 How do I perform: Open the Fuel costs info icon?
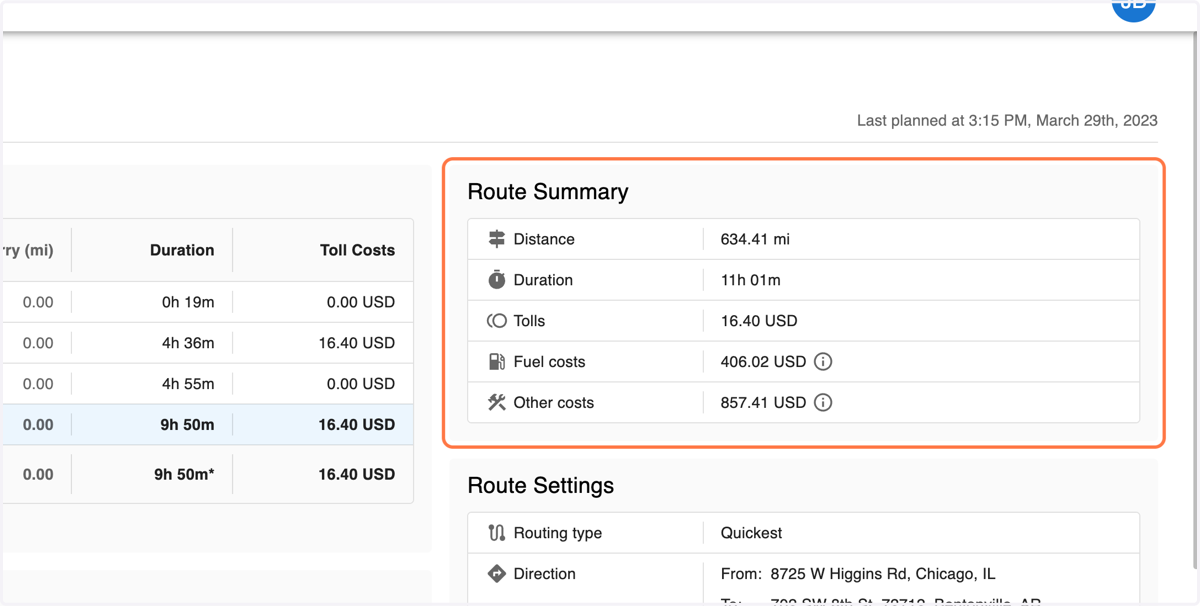pyautogui.click(x=823, y=362)
